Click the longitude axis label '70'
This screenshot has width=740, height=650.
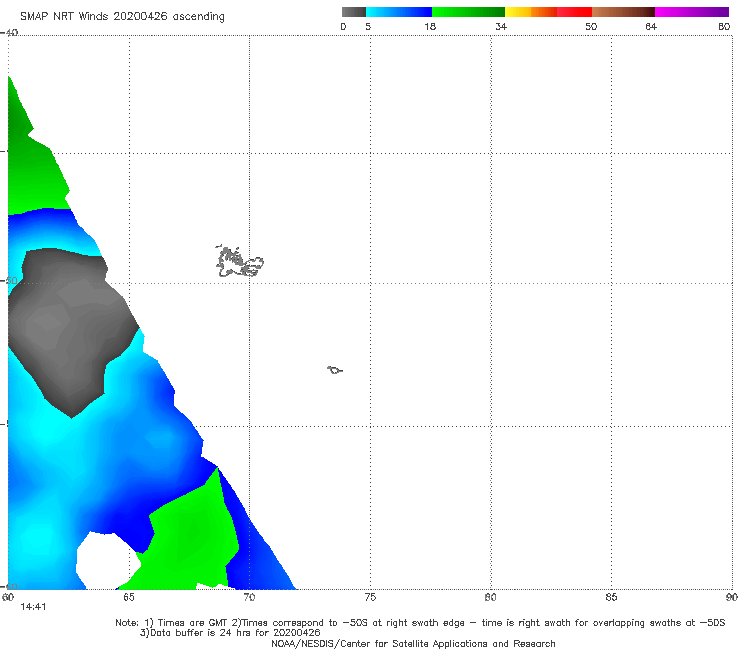249,597
